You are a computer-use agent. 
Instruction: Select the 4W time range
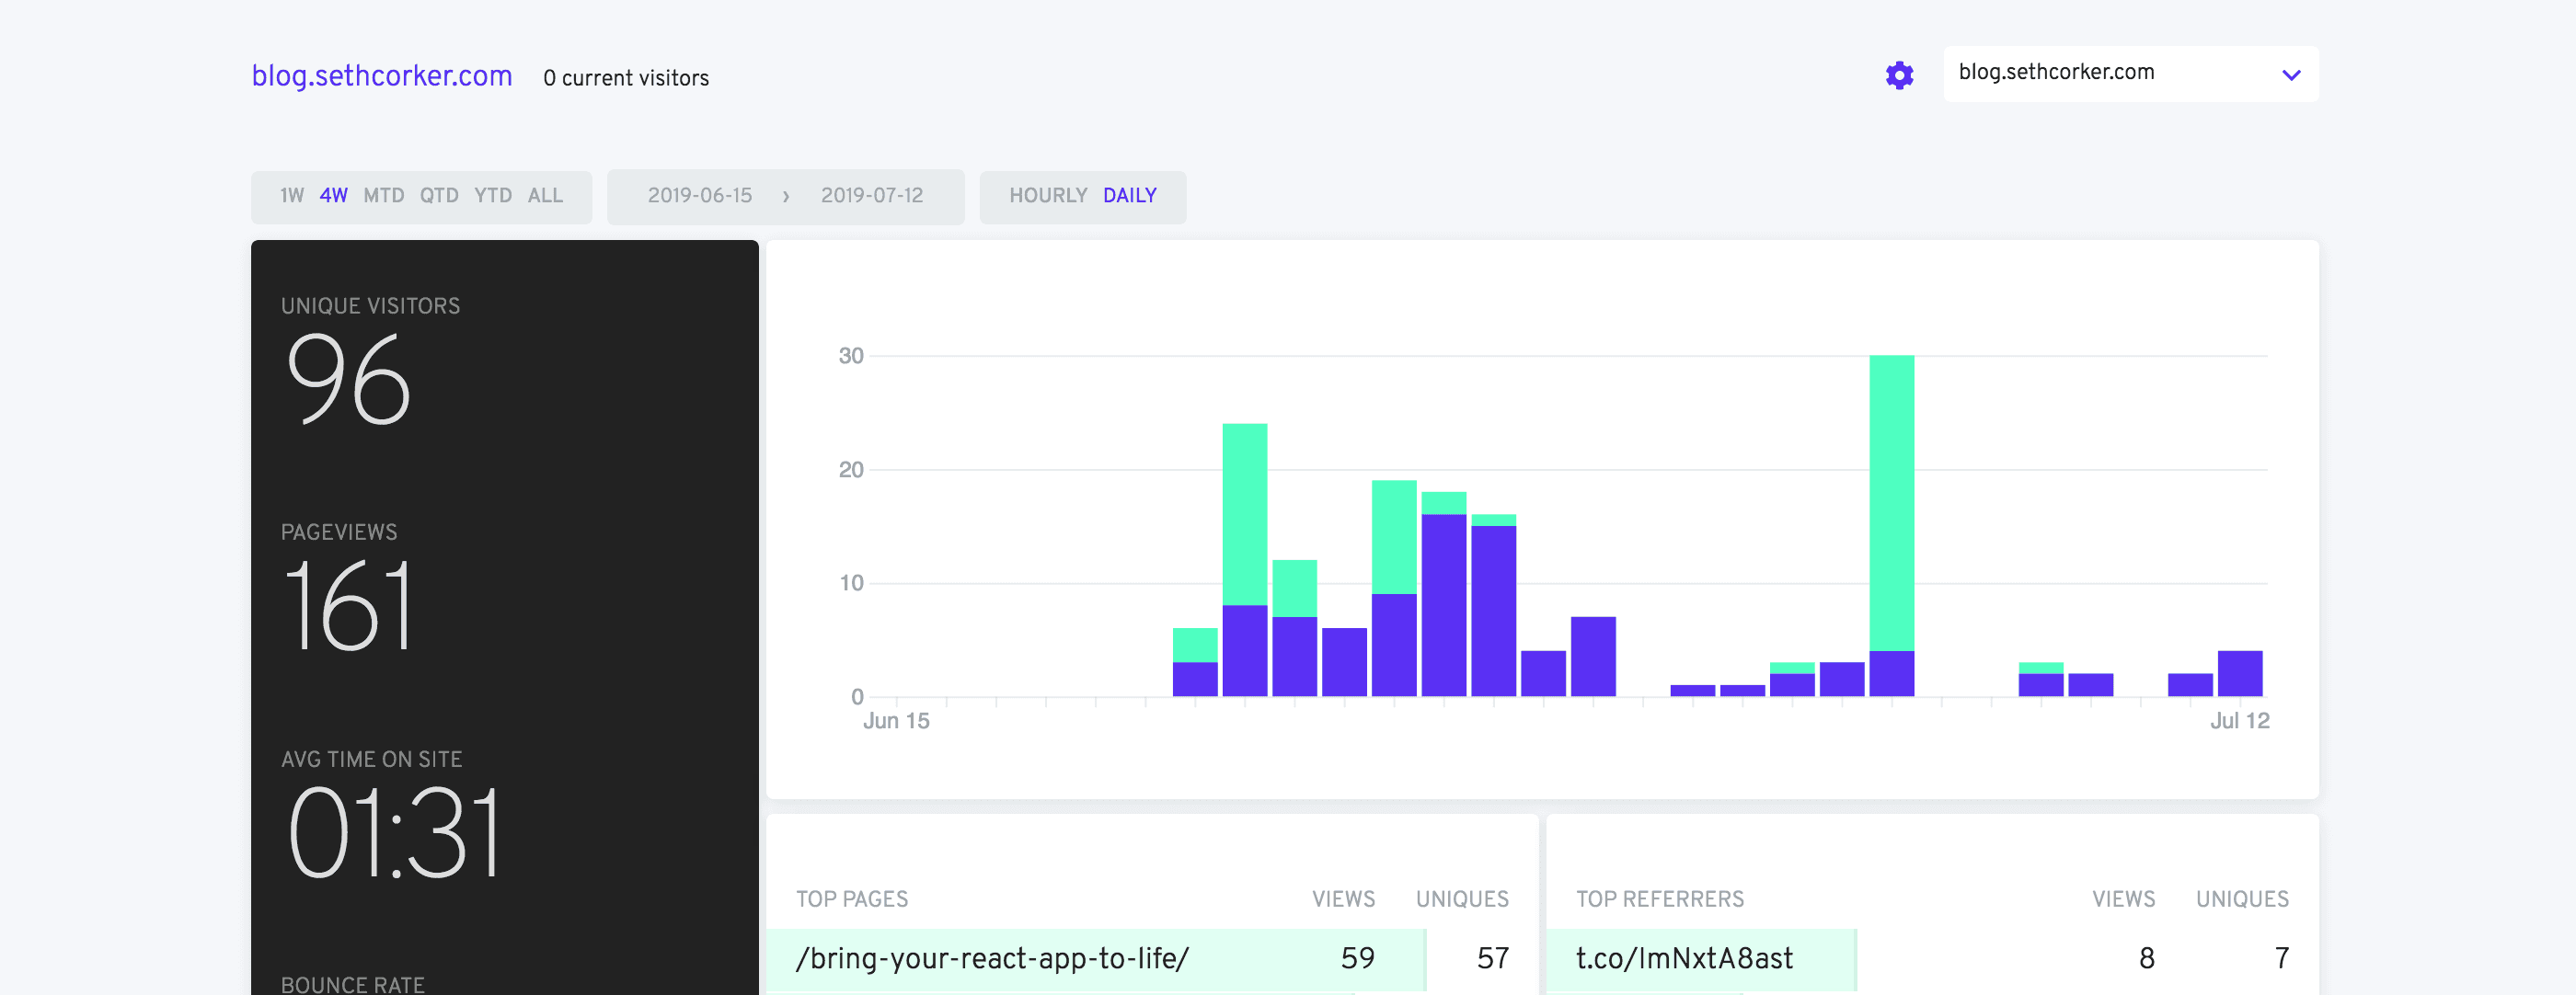pyautogui.click(x=333, y=196)
